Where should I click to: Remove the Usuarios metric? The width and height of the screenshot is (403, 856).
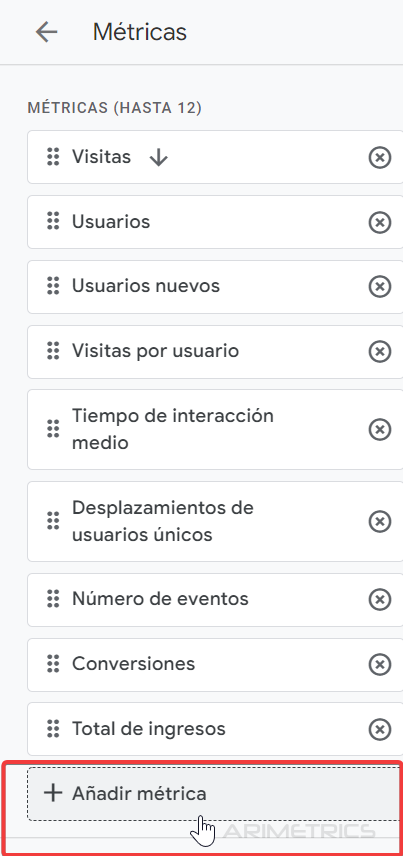click(380, 222)
